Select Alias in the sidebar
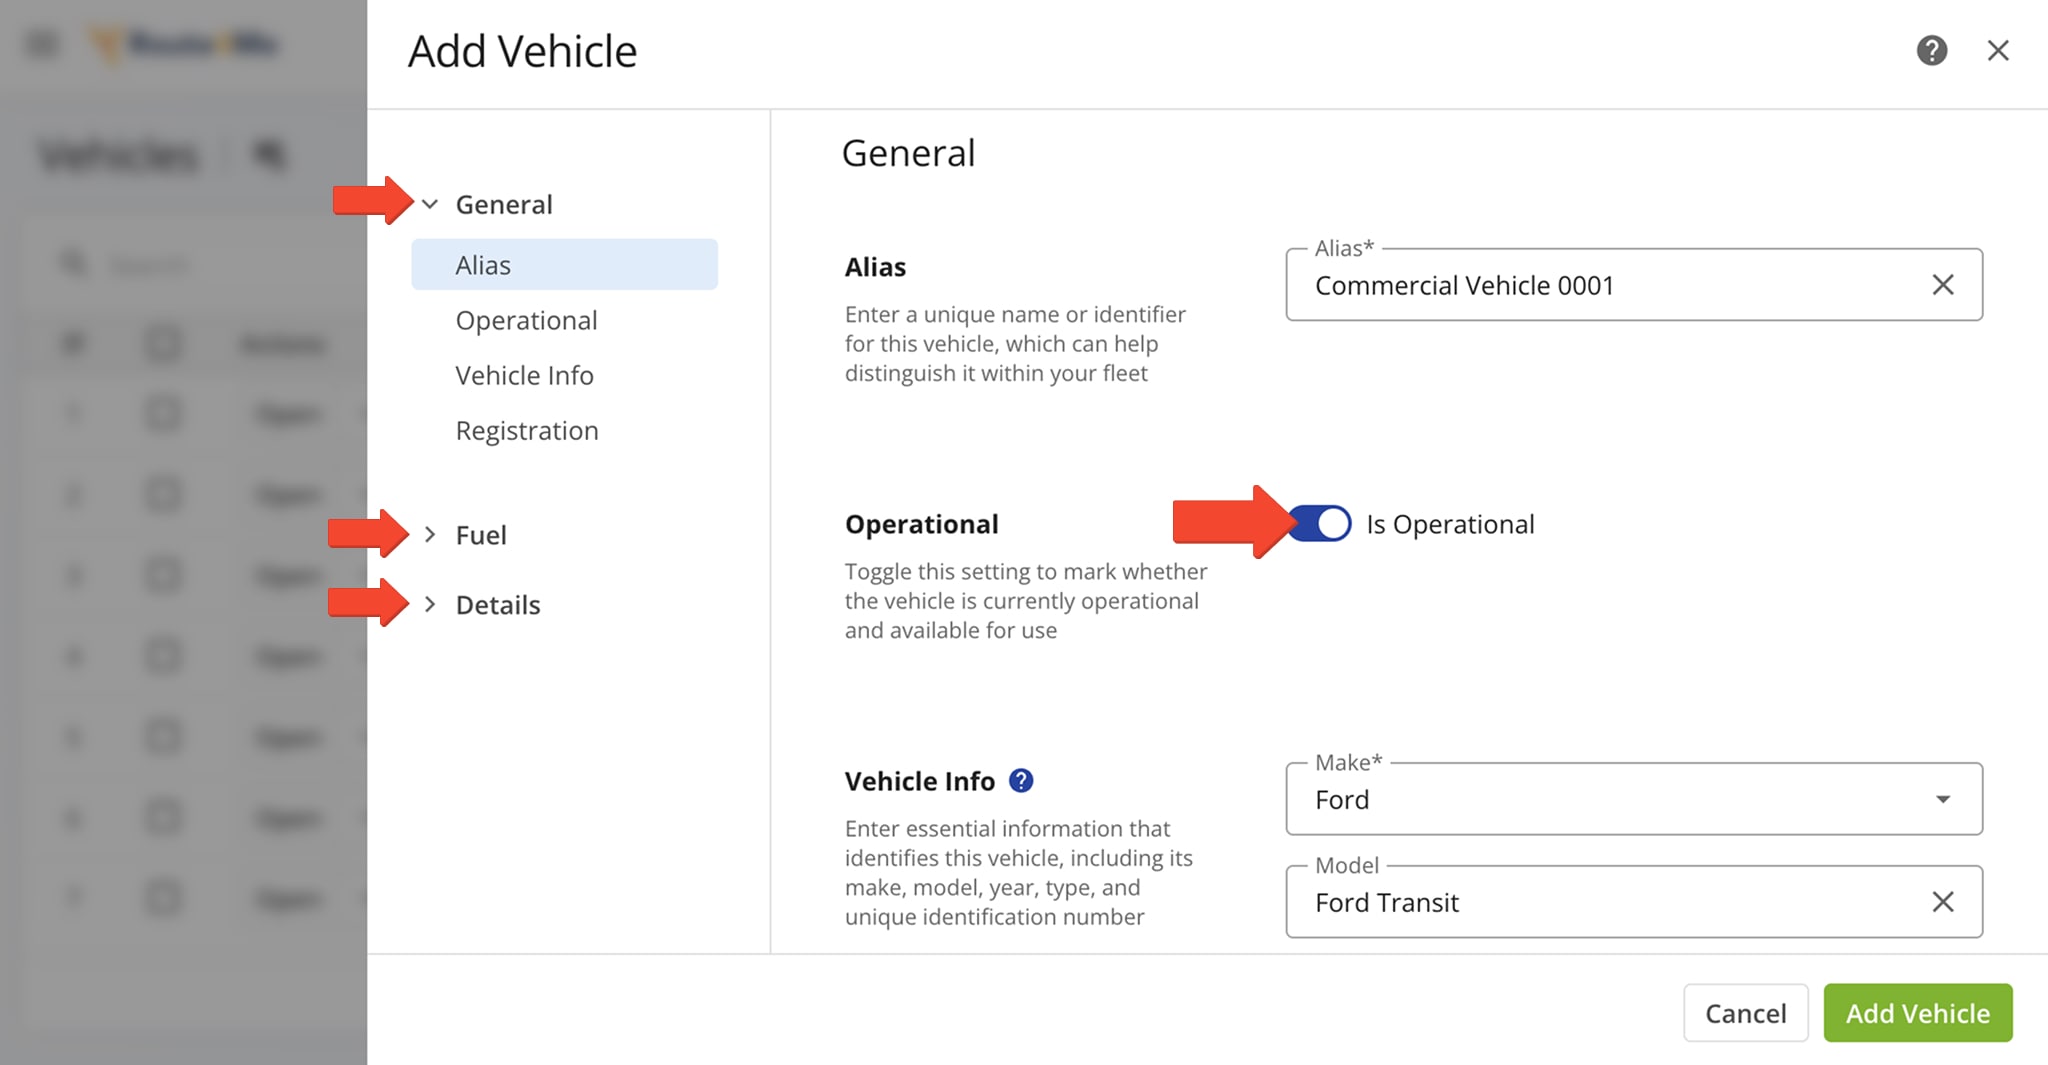 [564, 265]
